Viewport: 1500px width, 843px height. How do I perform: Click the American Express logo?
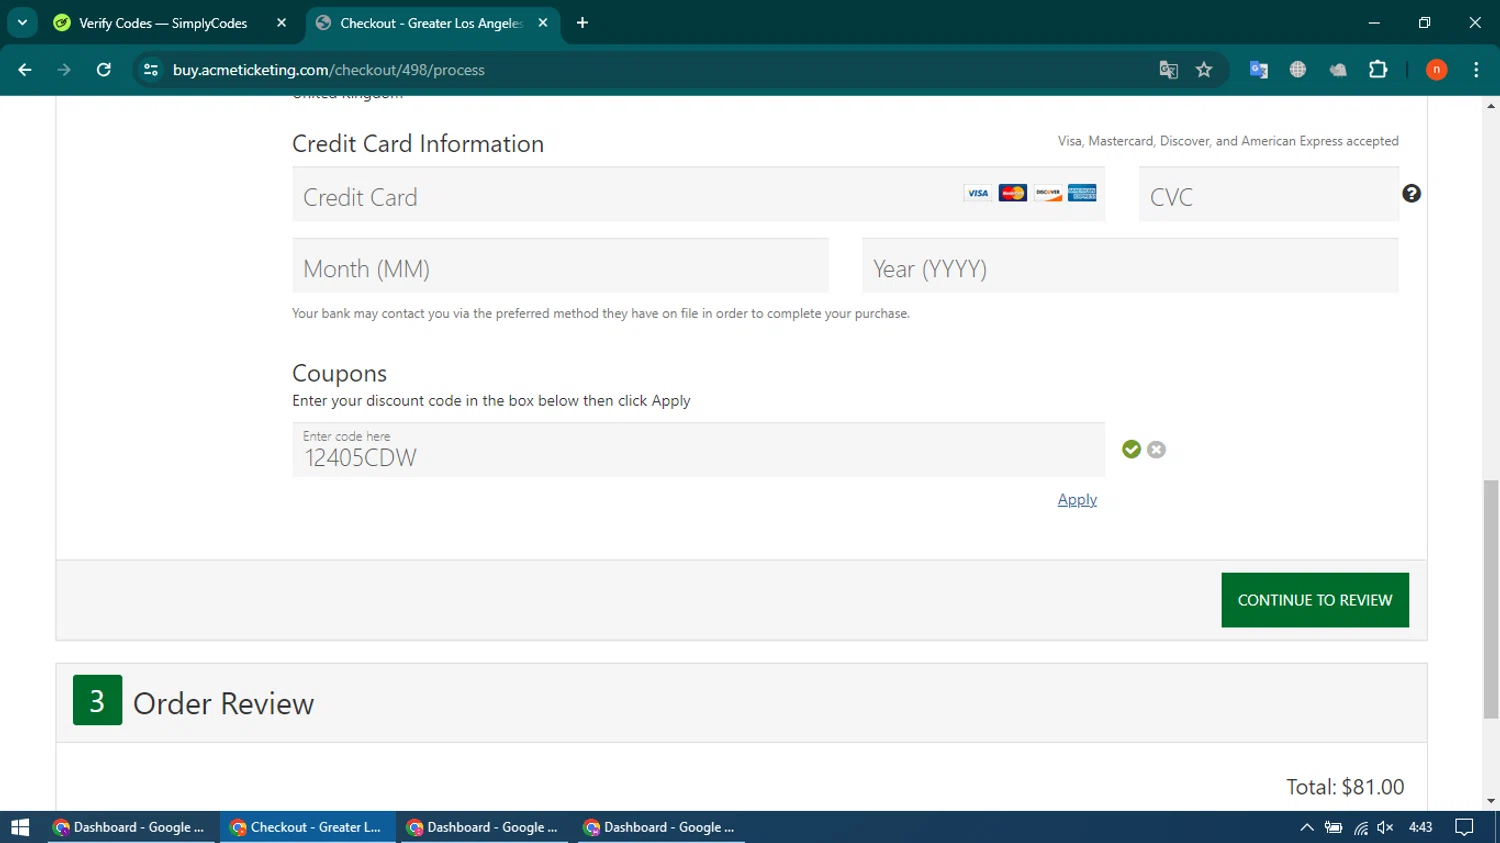point(1082,193)
